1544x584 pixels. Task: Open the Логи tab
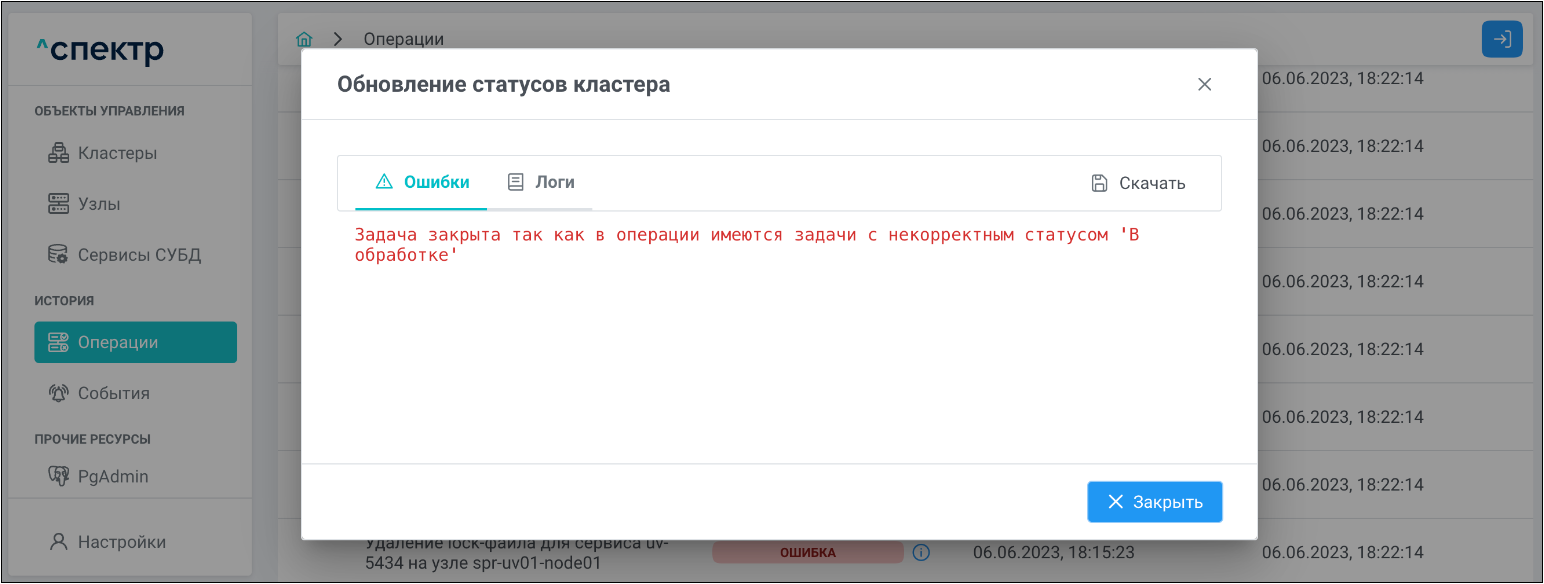pyautogui.click(x=540, y=182)
